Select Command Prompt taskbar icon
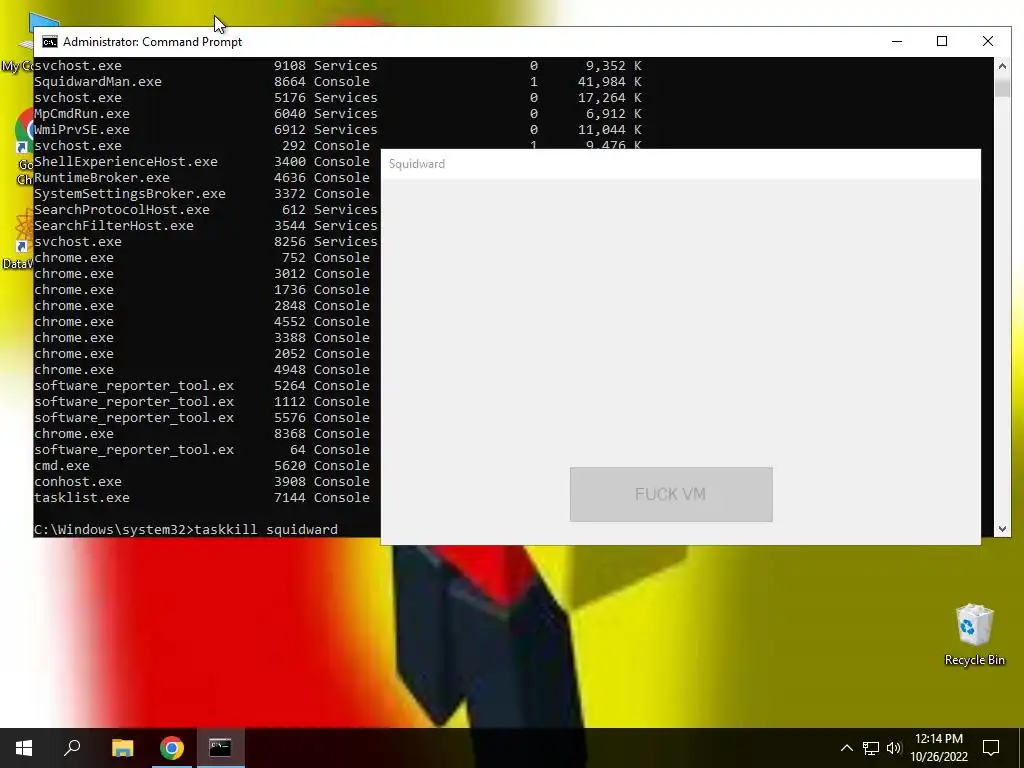Image resolution: width=1024 pixels, height=768 pixels. [x=220, y=748]
